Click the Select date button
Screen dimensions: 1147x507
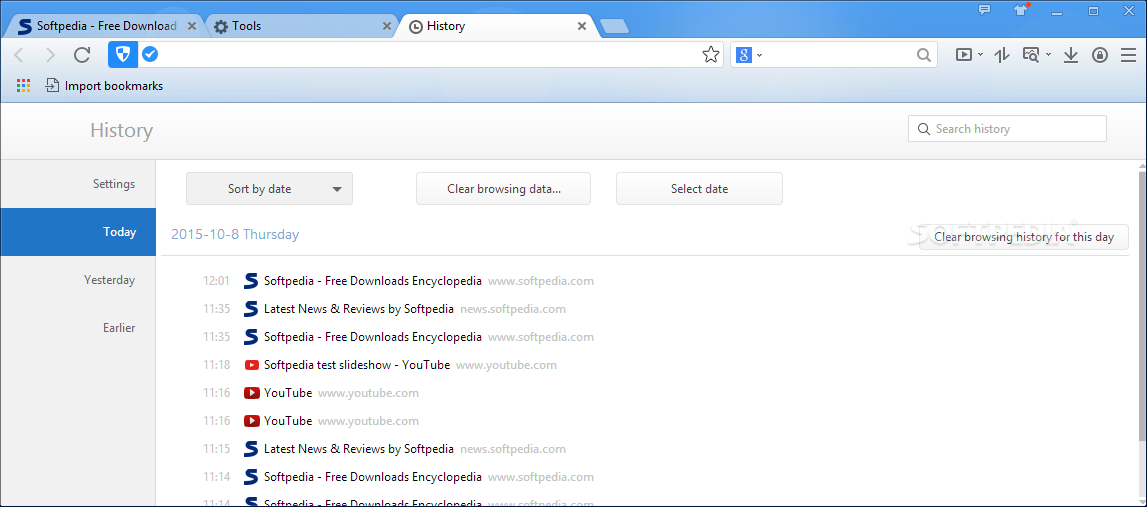(699, 189)
